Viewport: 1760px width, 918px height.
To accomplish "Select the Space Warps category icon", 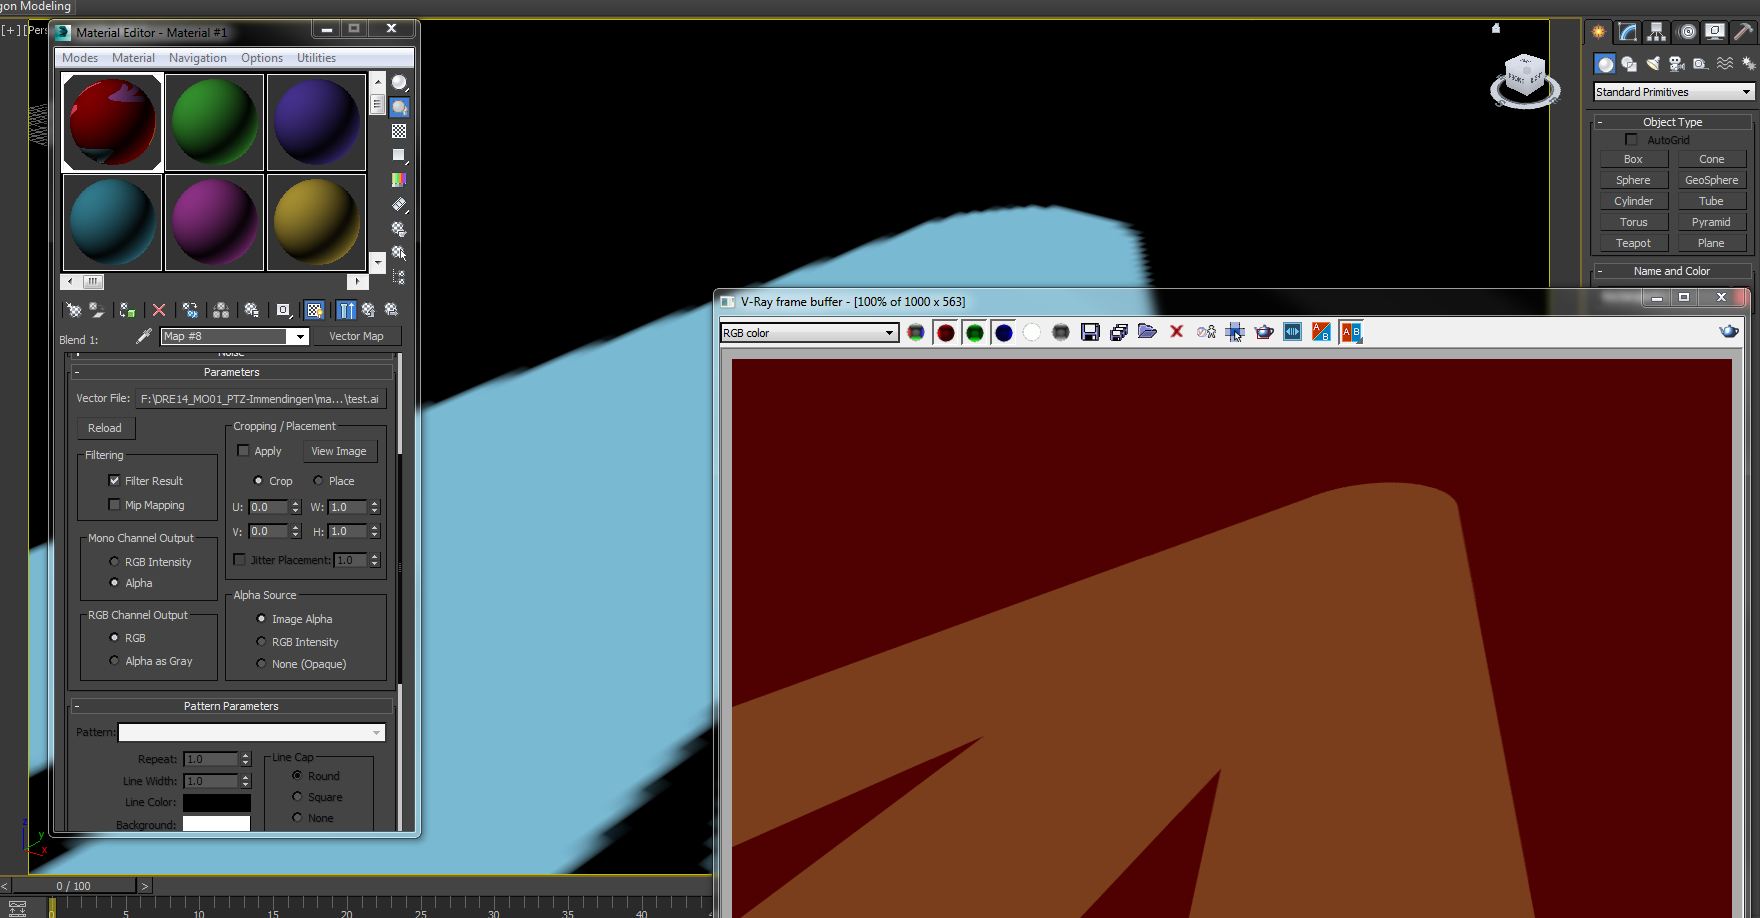I will [1725, 64].
